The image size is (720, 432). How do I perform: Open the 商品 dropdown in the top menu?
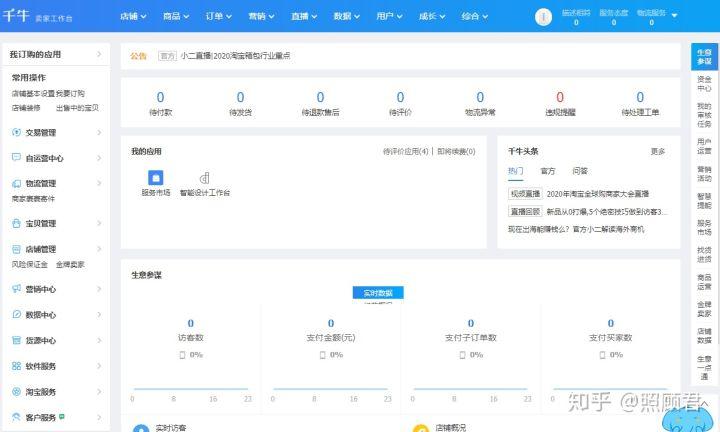pos(176,16)
